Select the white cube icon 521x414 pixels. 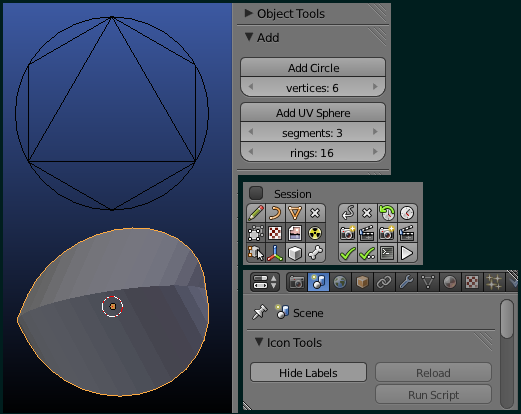[295, 253]
